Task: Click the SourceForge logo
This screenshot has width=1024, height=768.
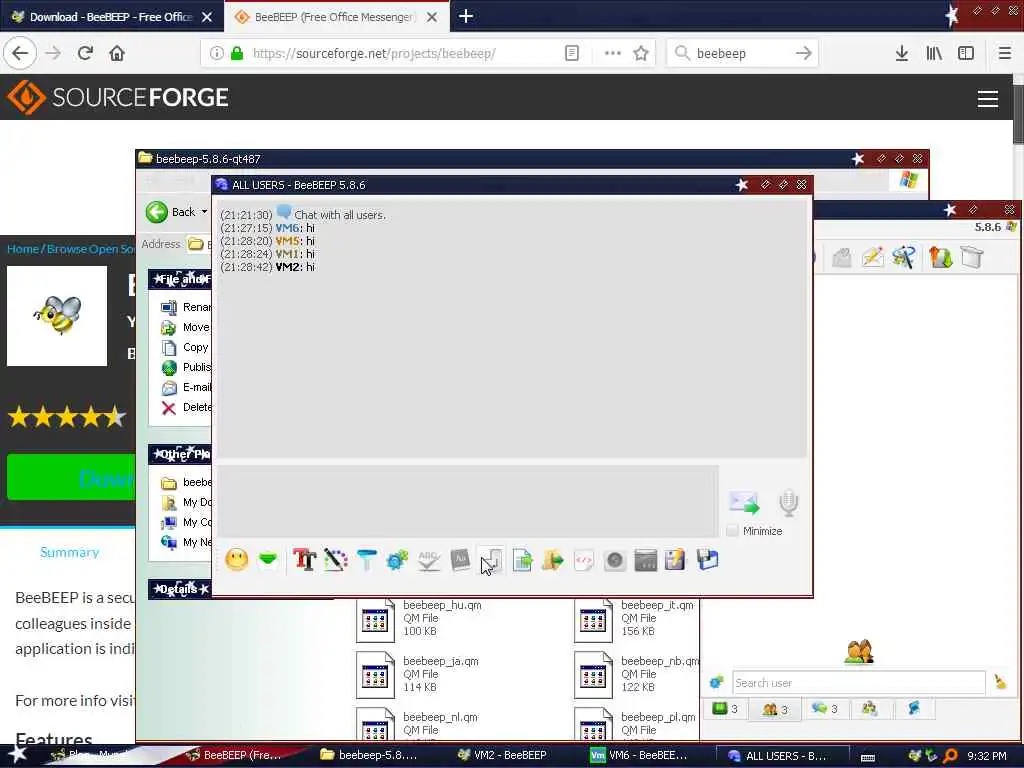Action: [x=118, y=97]
